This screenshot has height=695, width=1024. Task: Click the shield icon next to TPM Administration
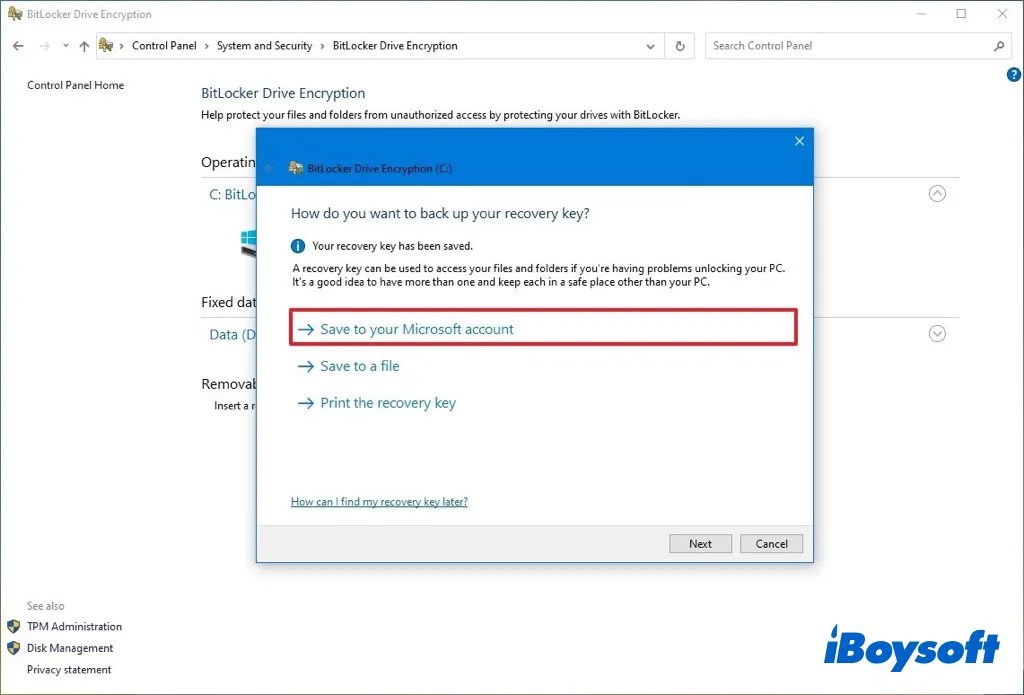14,626
